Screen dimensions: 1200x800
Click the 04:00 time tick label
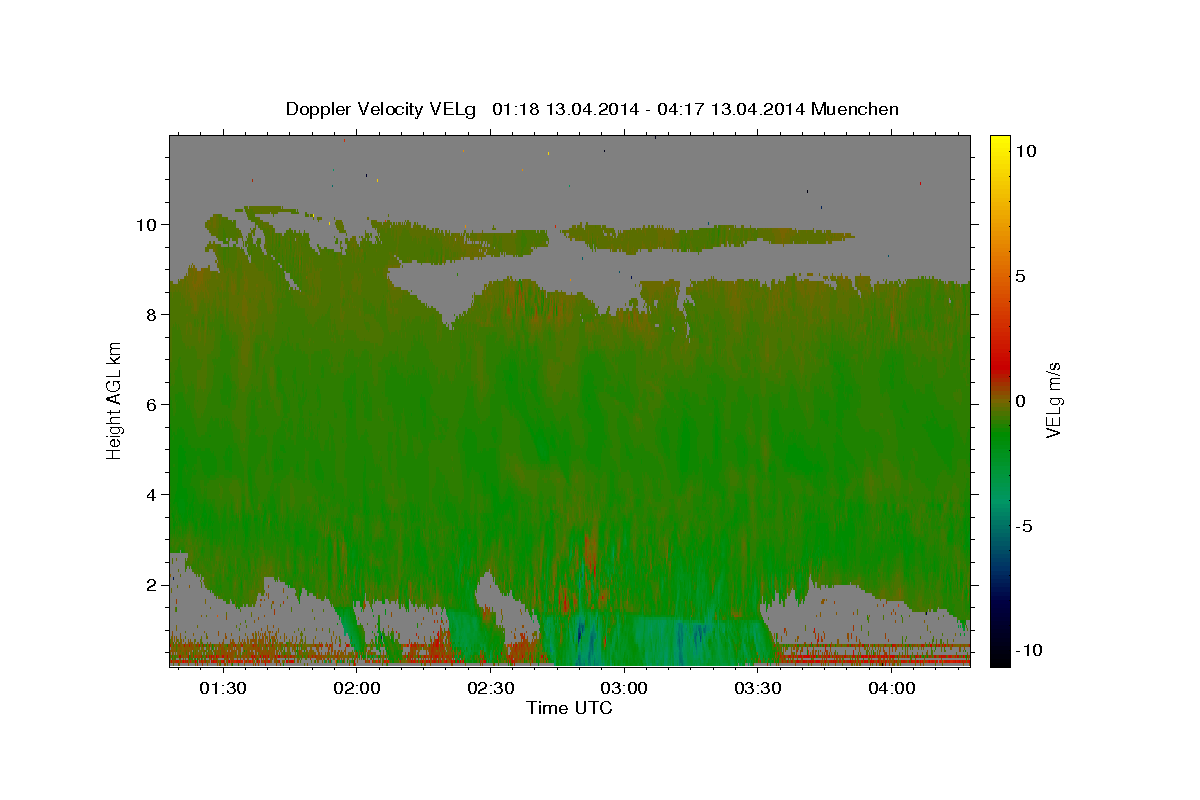(892, 688)
